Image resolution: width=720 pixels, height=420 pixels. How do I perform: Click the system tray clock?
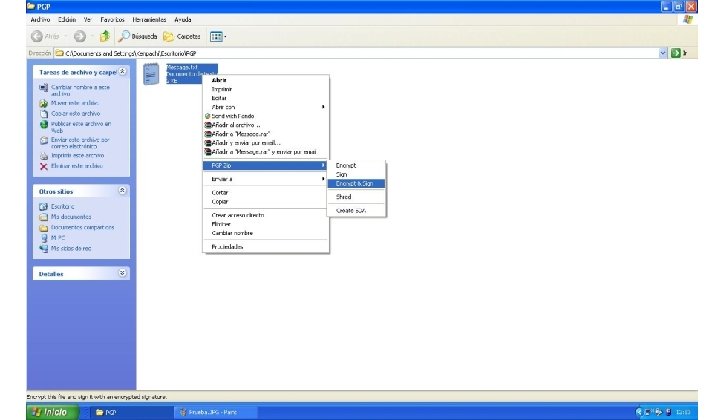684,412
